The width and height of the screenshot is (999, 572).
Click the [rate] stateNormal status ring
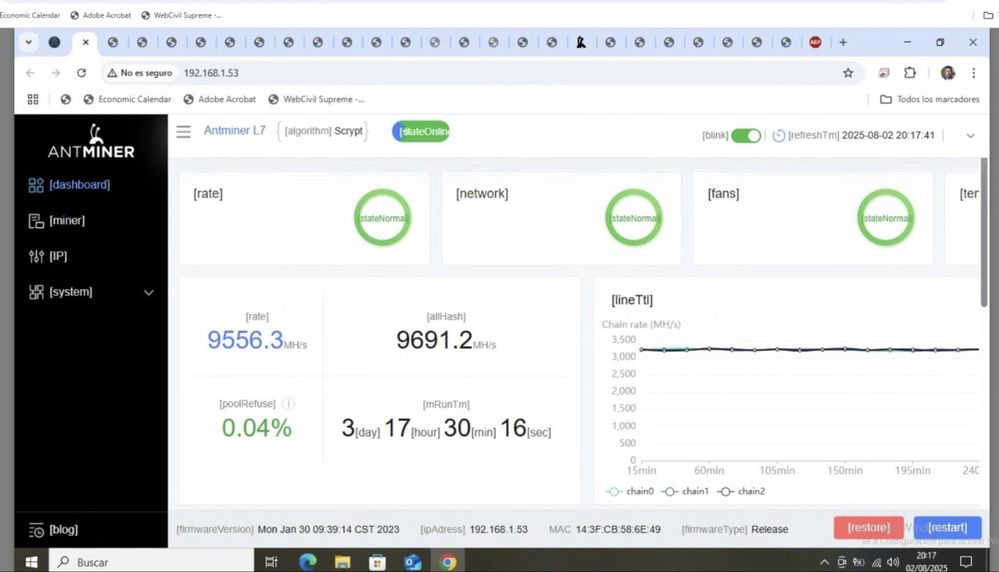click(x=382, y=218)
